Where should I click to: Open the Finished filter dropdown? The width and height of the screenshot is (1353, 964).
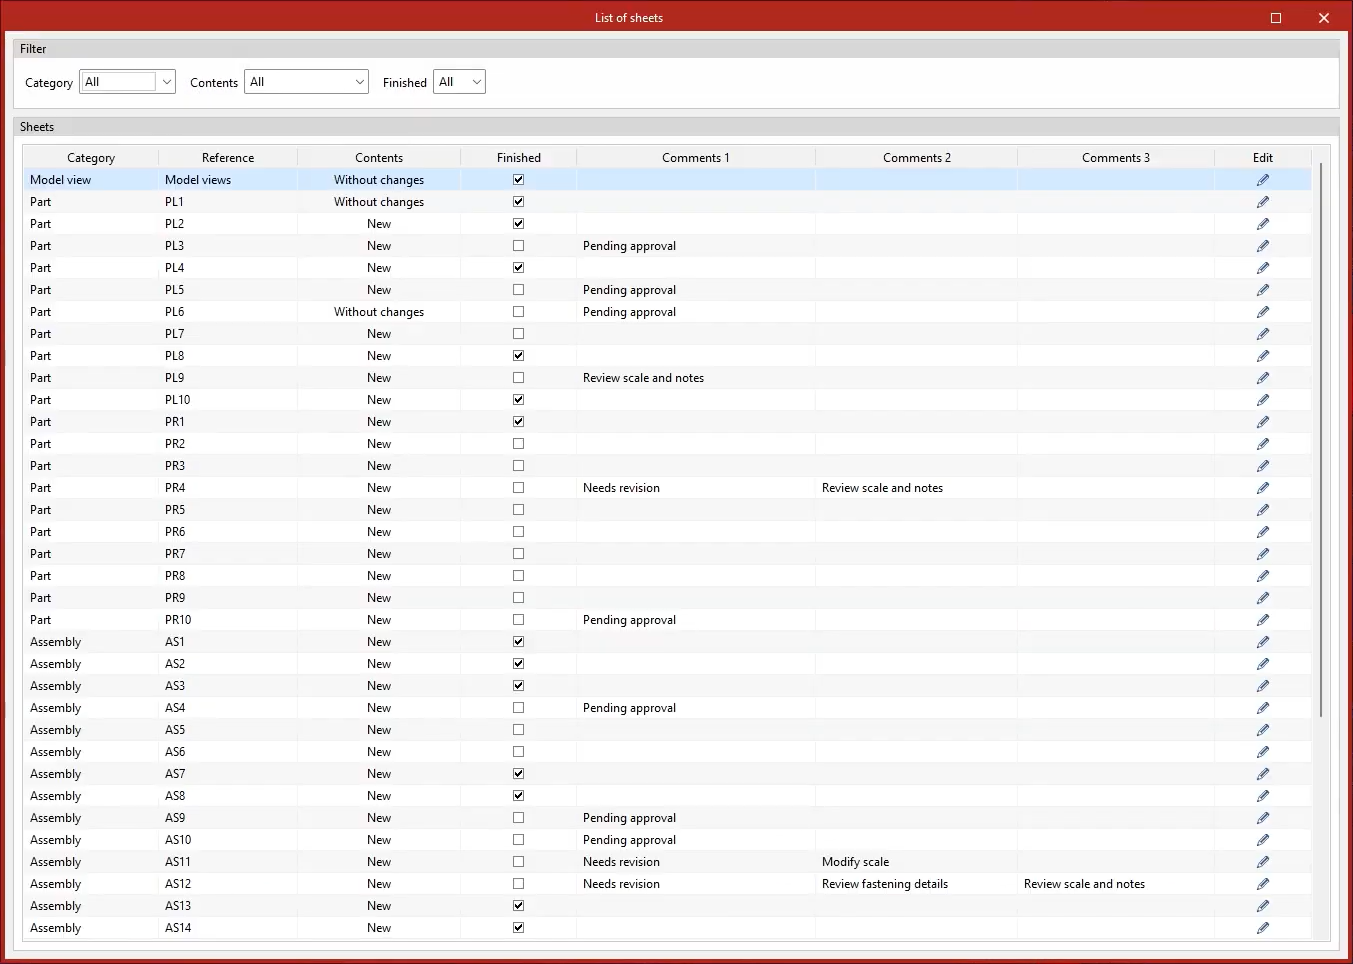coord(459,82)
